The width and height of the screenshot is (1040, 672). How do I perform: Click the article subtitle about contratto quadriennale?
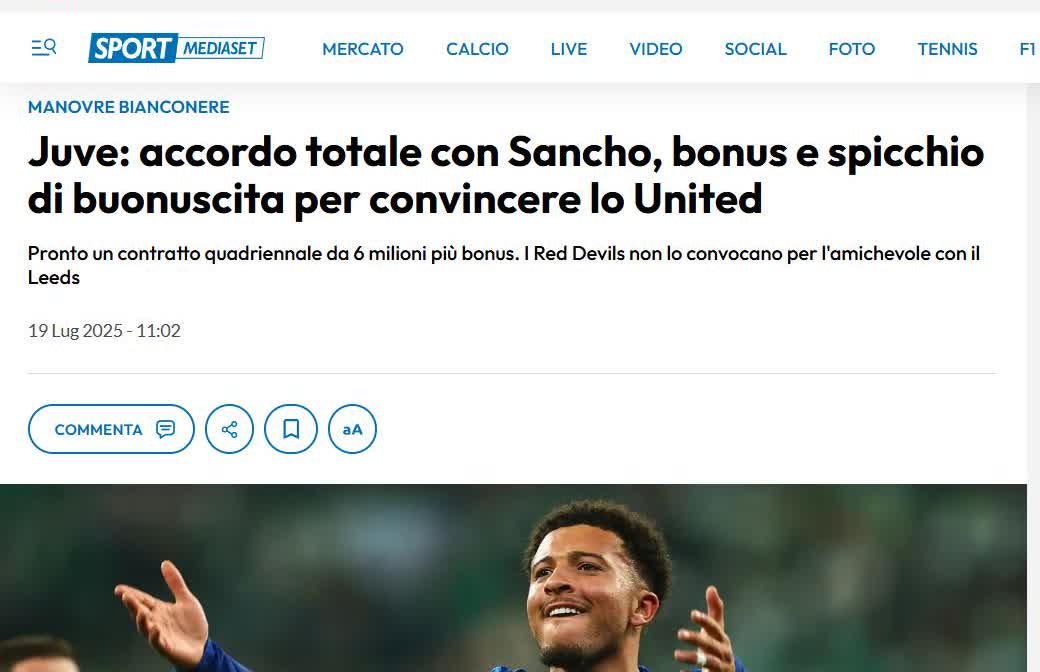point(504,265)
